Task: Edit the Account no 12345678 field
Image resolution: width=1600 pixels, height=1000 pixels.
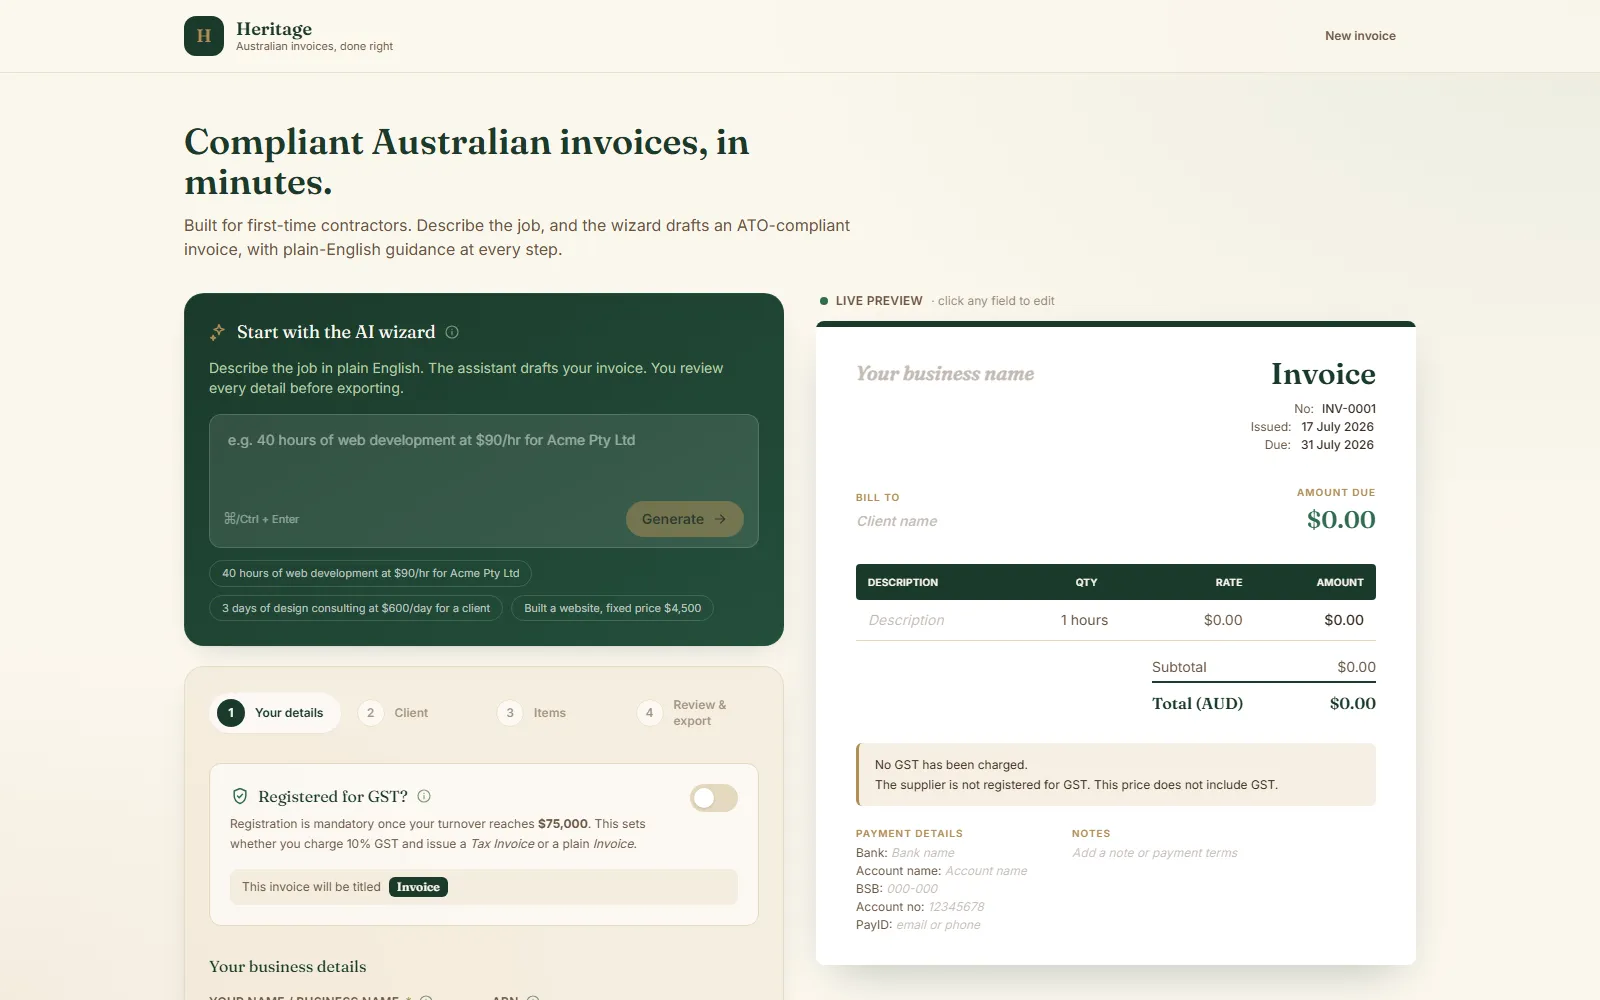Action: 956,907
